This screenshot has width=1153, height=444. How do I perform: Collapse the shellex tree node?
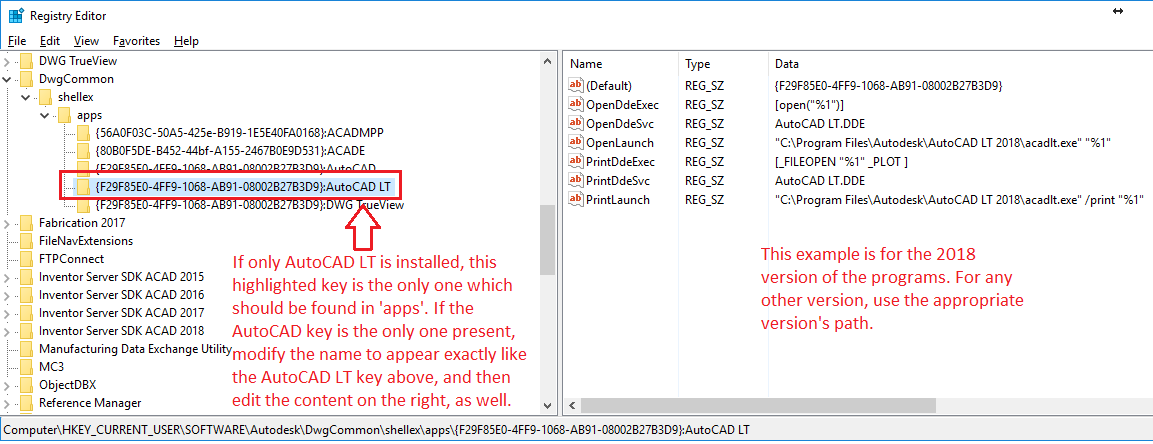(x=26, y=97)
